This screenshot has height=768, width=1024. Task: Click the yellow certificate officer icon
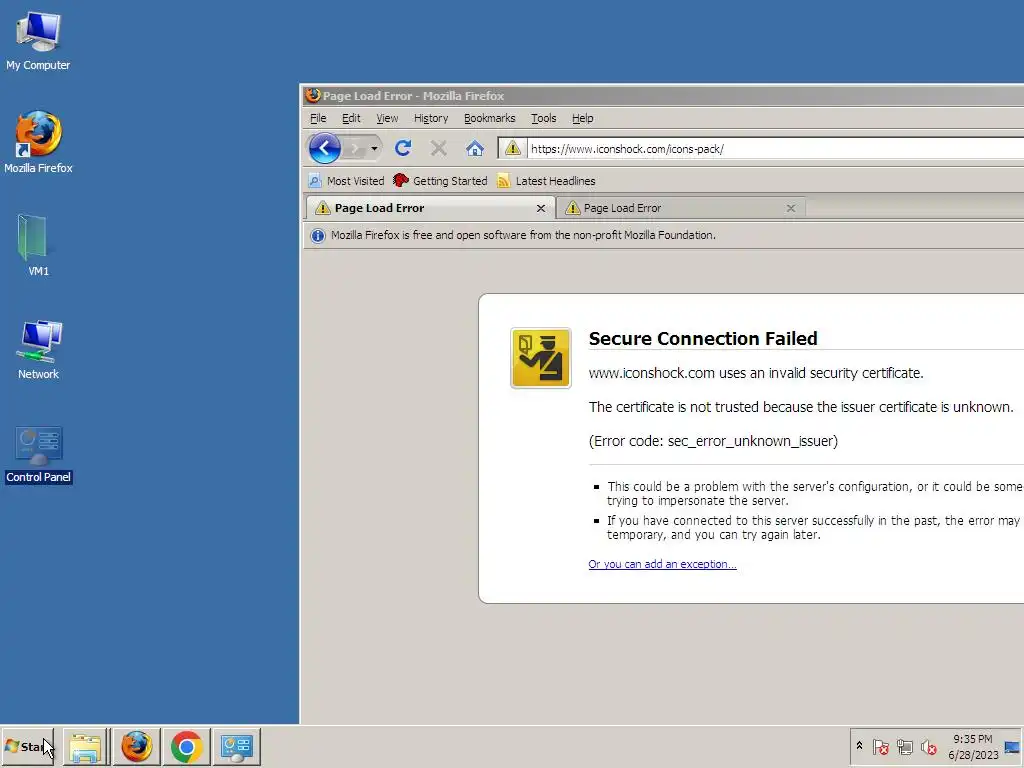(x=541, y=358)
